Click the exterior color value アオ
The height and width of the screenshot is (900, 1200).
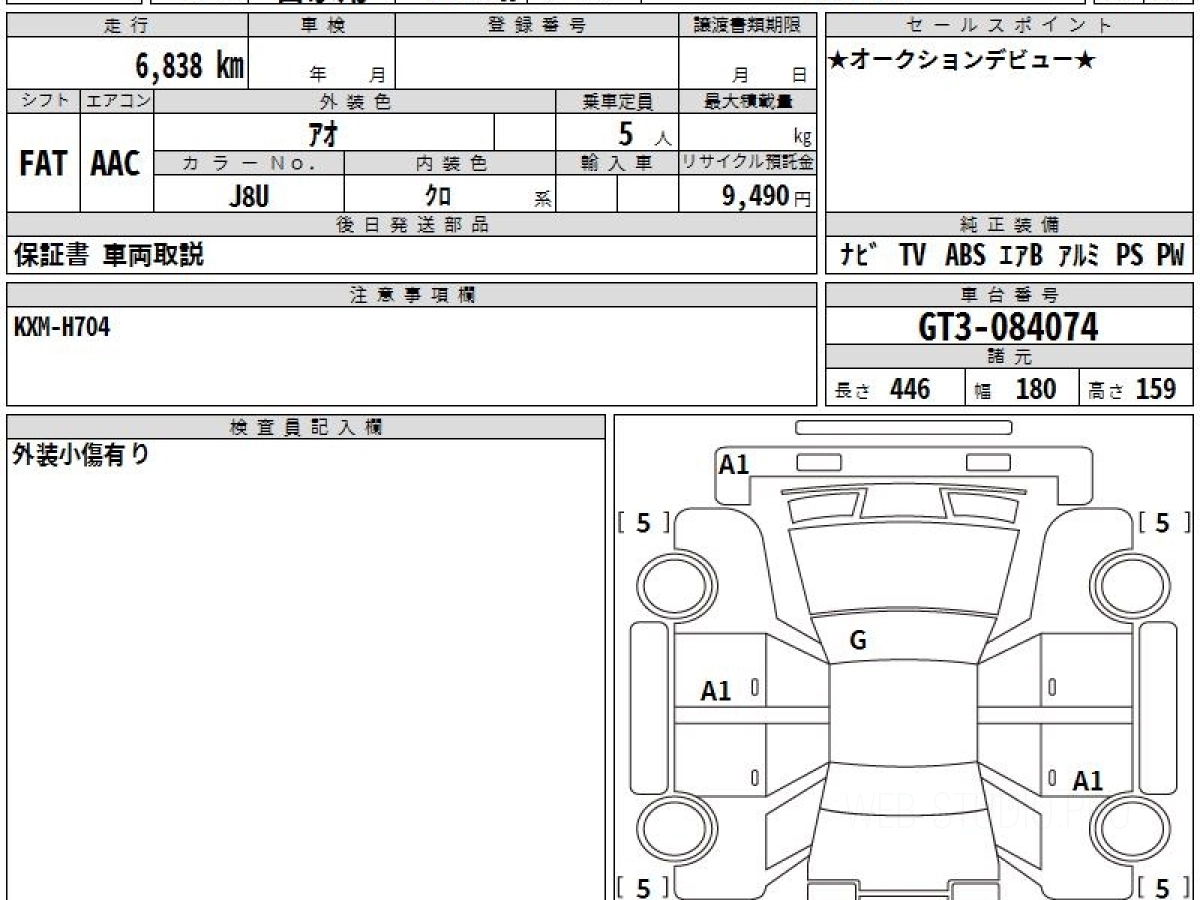[324, 134]
